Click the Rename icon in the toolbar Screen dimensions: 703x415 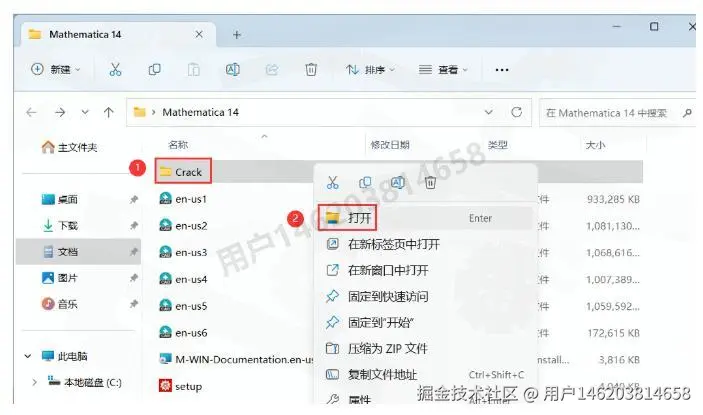tap(233, 69)
